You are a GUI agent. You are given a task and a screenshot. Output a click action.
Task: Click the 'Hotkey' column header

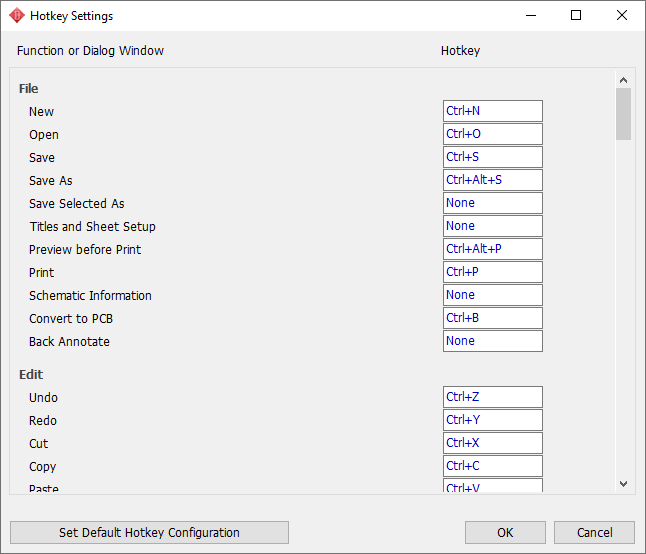click(x=461, y=51)
